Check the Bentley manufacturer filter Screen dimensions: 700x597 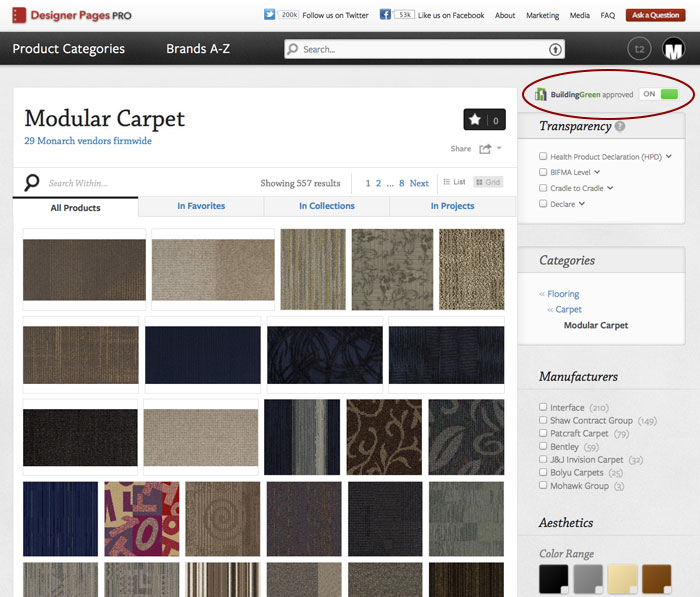tap(543, 446)
